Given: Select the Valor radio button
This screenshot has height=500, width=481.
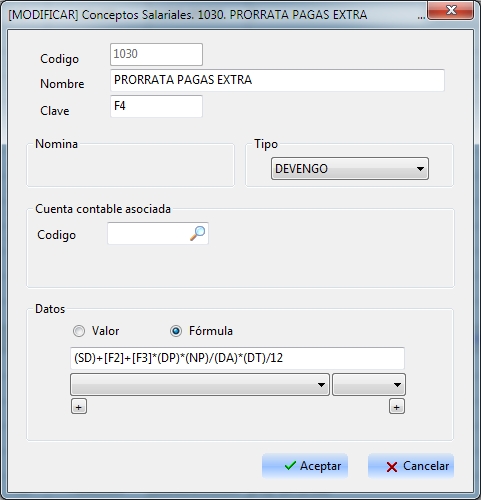Looking at the screenshot, I should pos(79,331).
